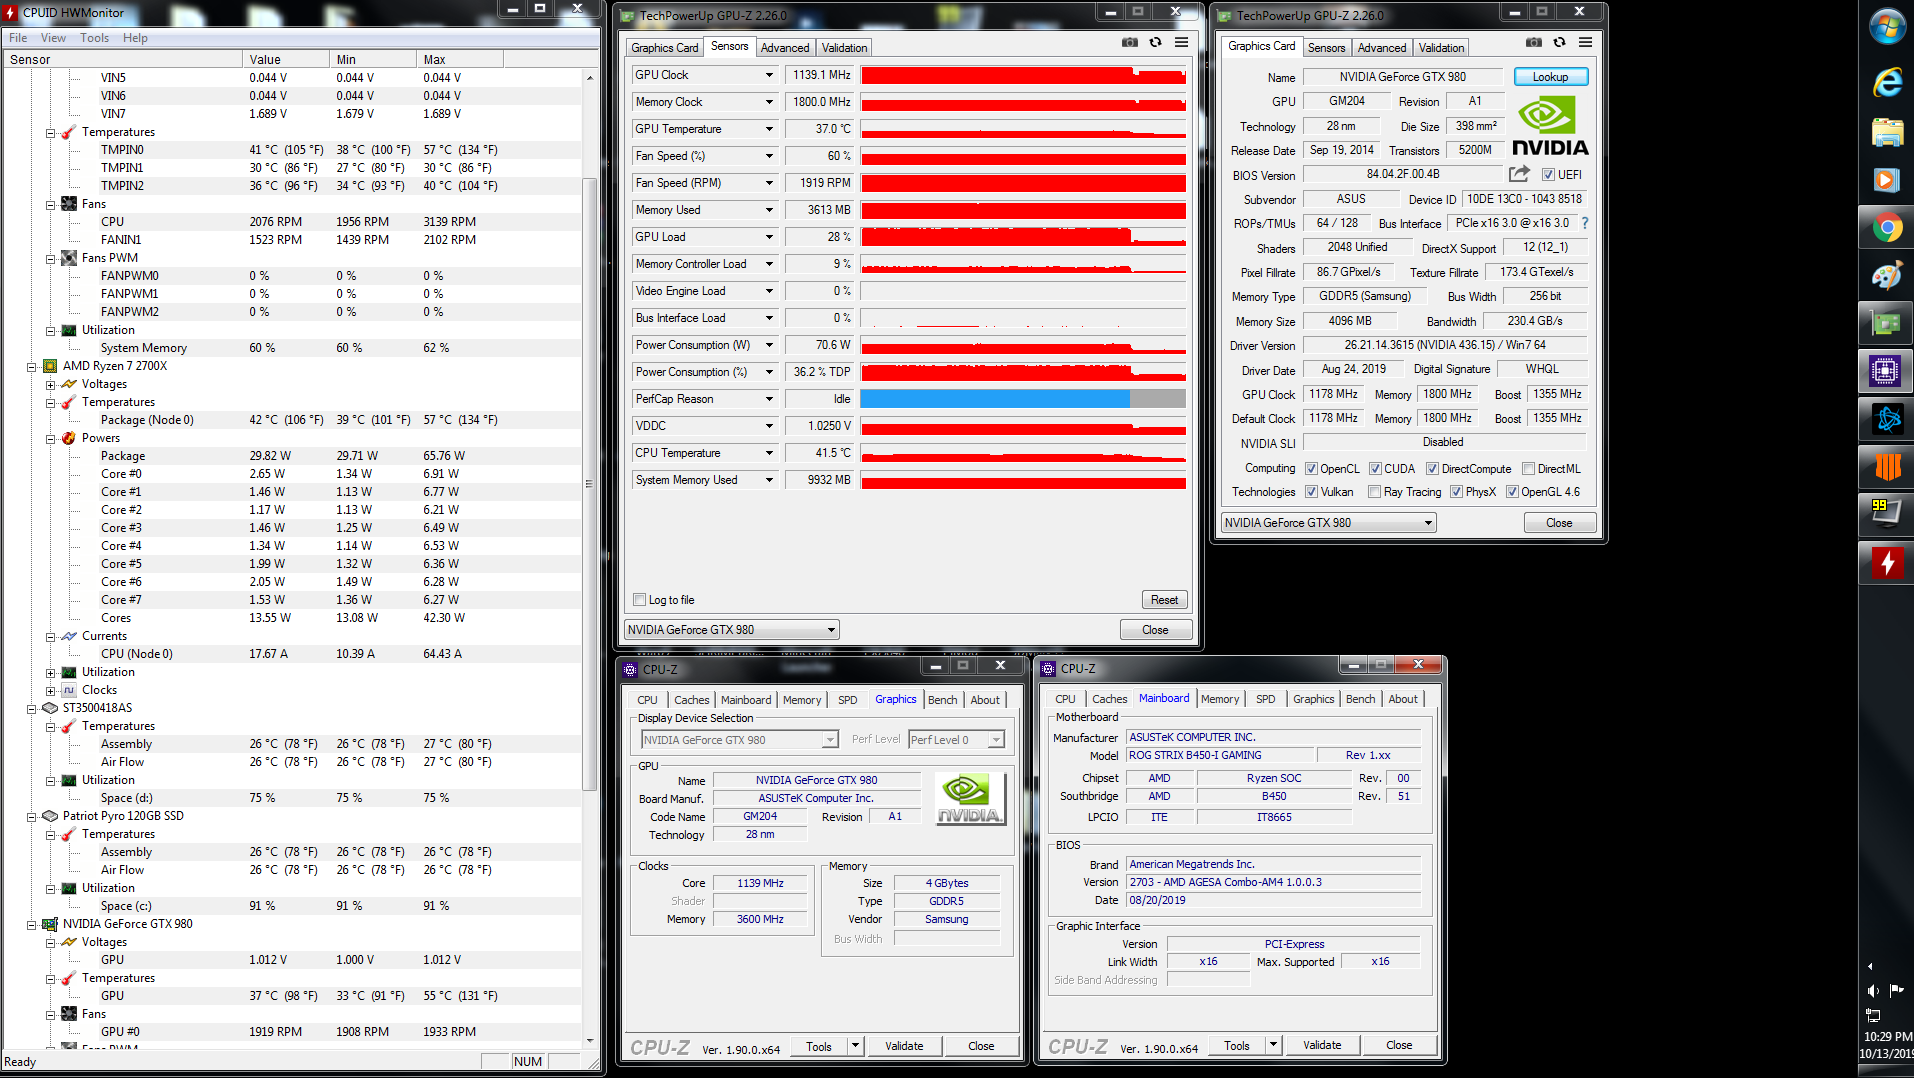This screenshot has width=1914, height=1079.
Task: Toggle CUDA checkbox in GPU-Z
Action: pyautogui.click(x=1375, y=469)
